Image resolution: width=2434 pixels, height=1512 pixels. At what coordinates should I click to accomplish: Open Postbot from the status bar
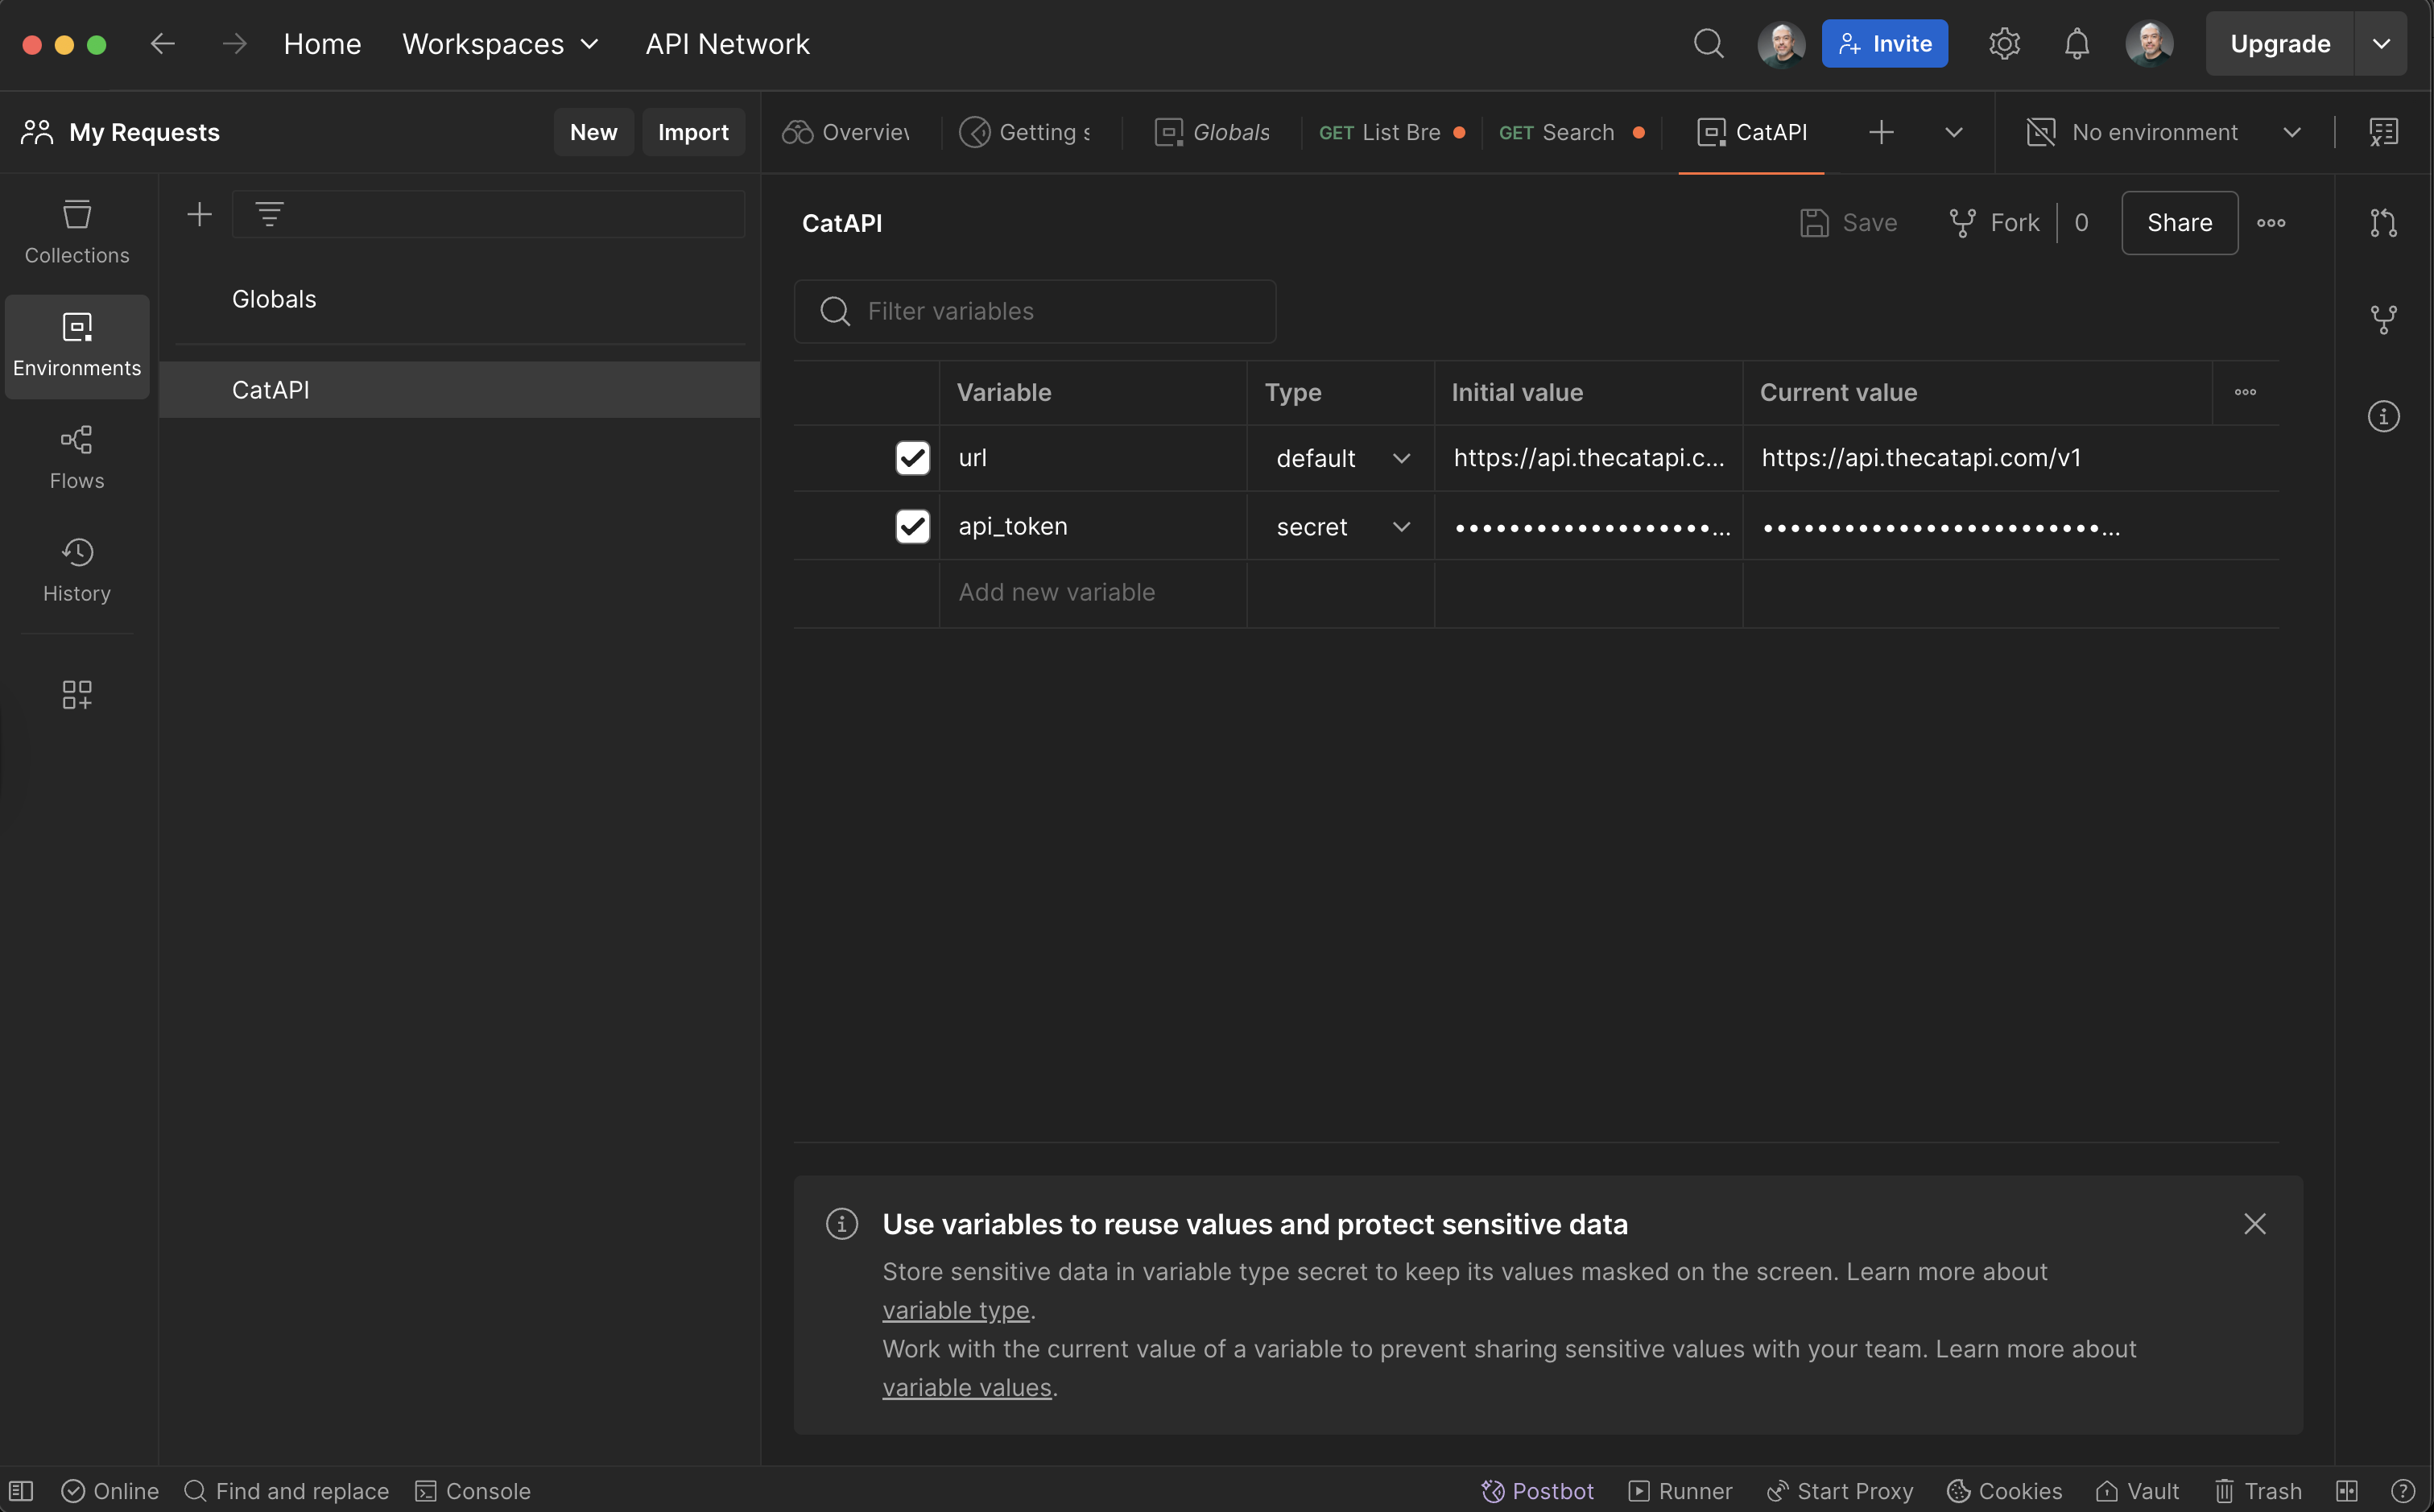1538,1490
